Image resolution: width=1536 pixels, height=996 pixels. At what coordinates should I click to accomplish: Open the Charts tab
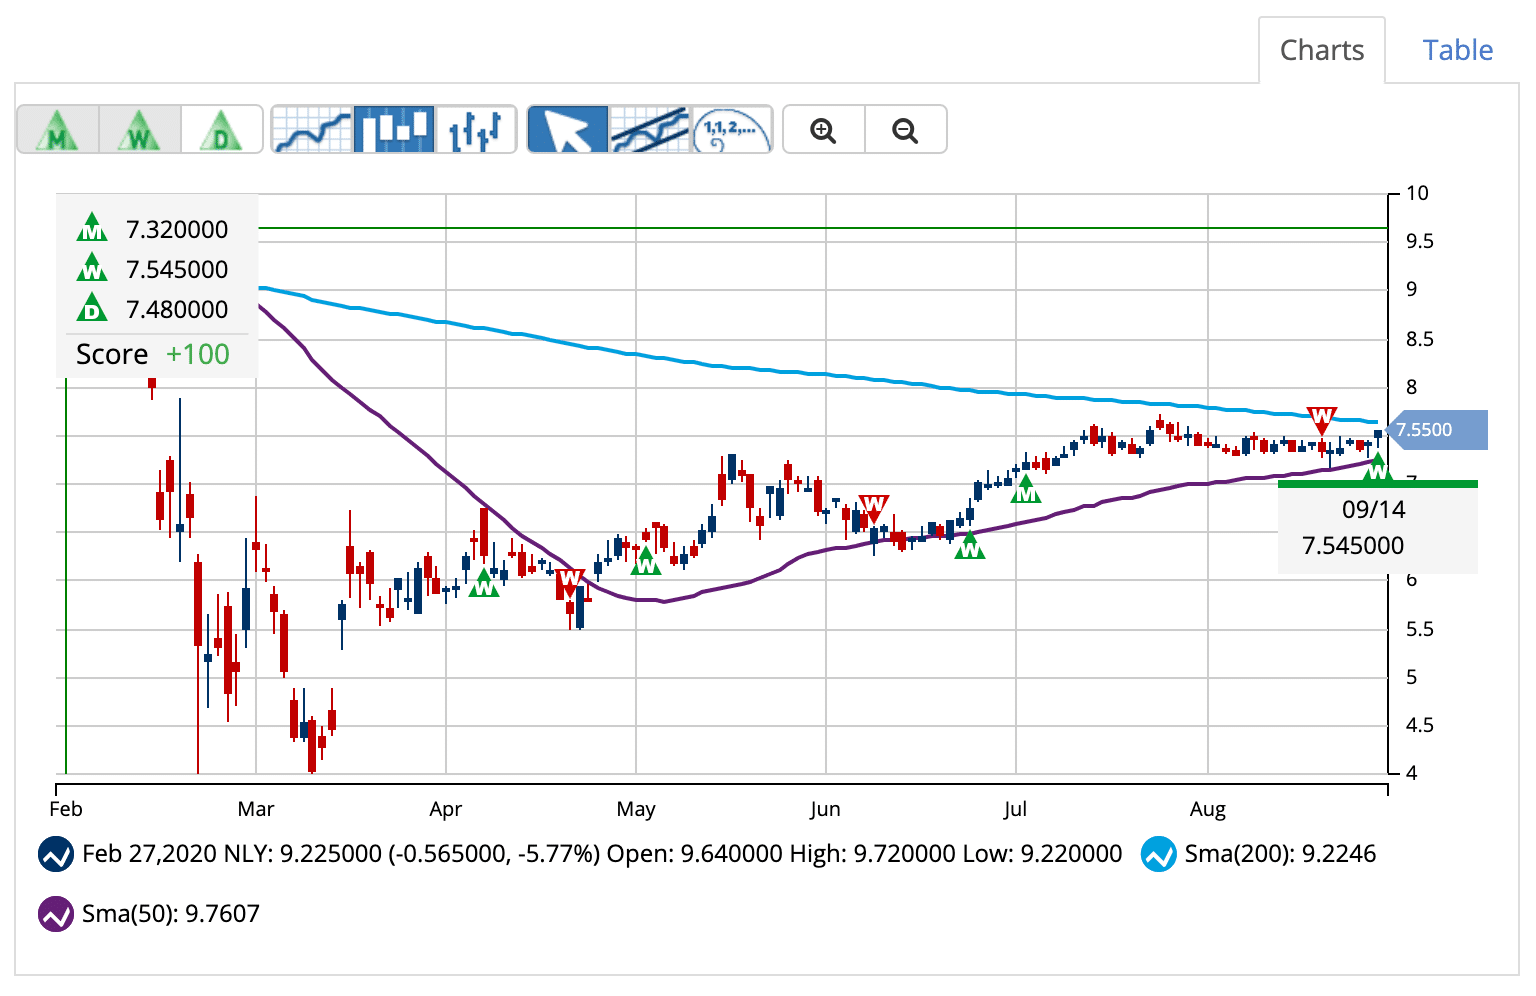(1322, 50)
